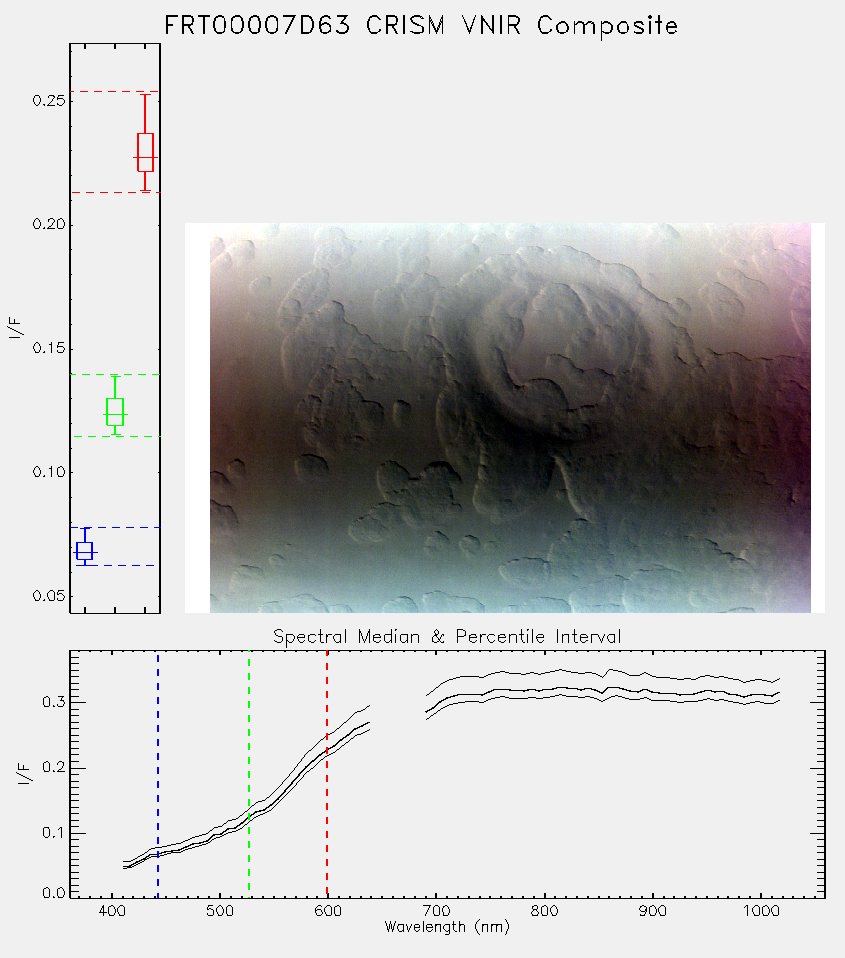The height and width of the screenshot is (958, 845).
Task: Click the Wavelength (nm) axis label
Action: (x=447, y=927)
